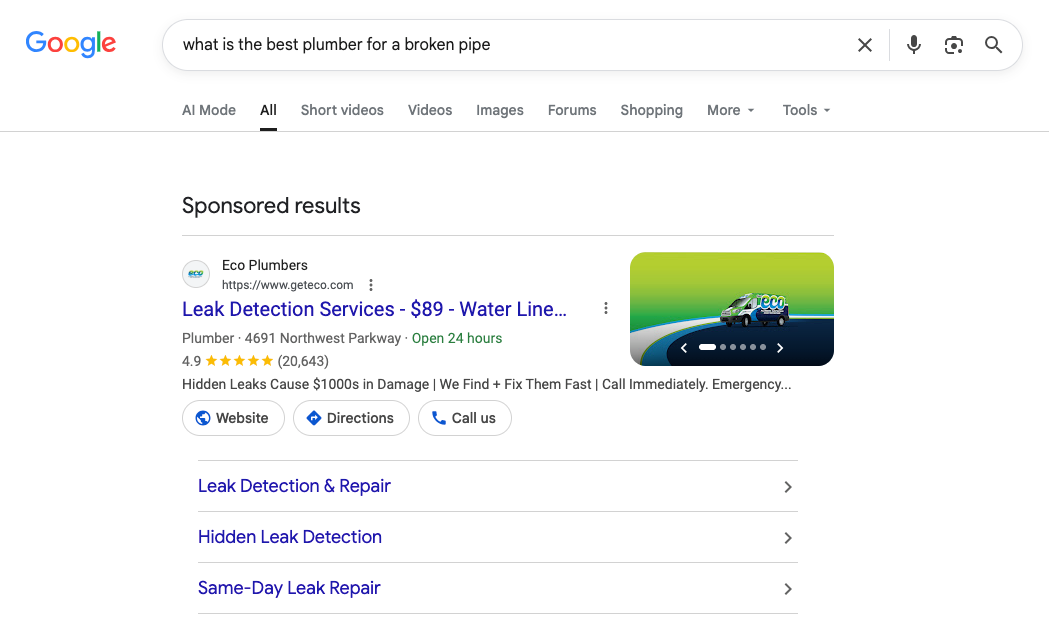This screenshot has width=1049, height=638.
Task: Click the Hidden Leaks Cause $1000s description text
Action: tap(486, 385)
